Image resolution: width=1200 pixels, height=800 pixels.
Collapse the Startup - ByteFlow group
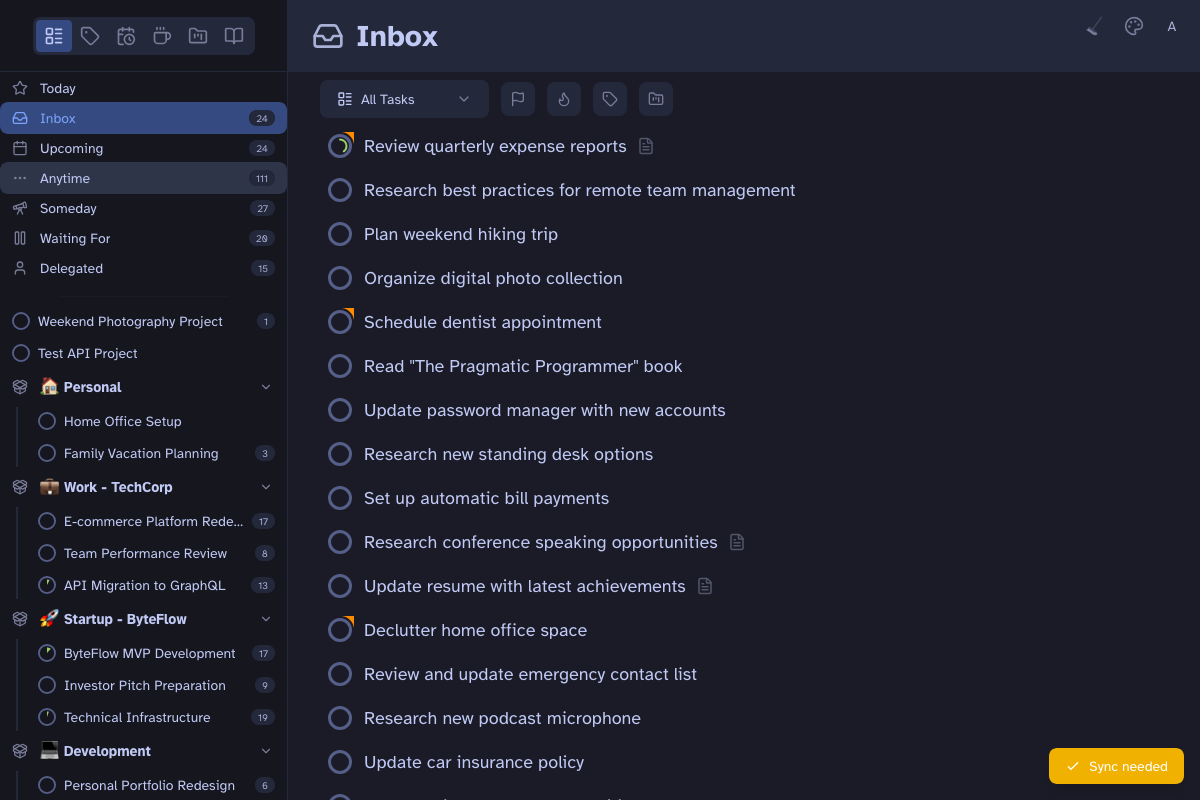coord(266,619)
